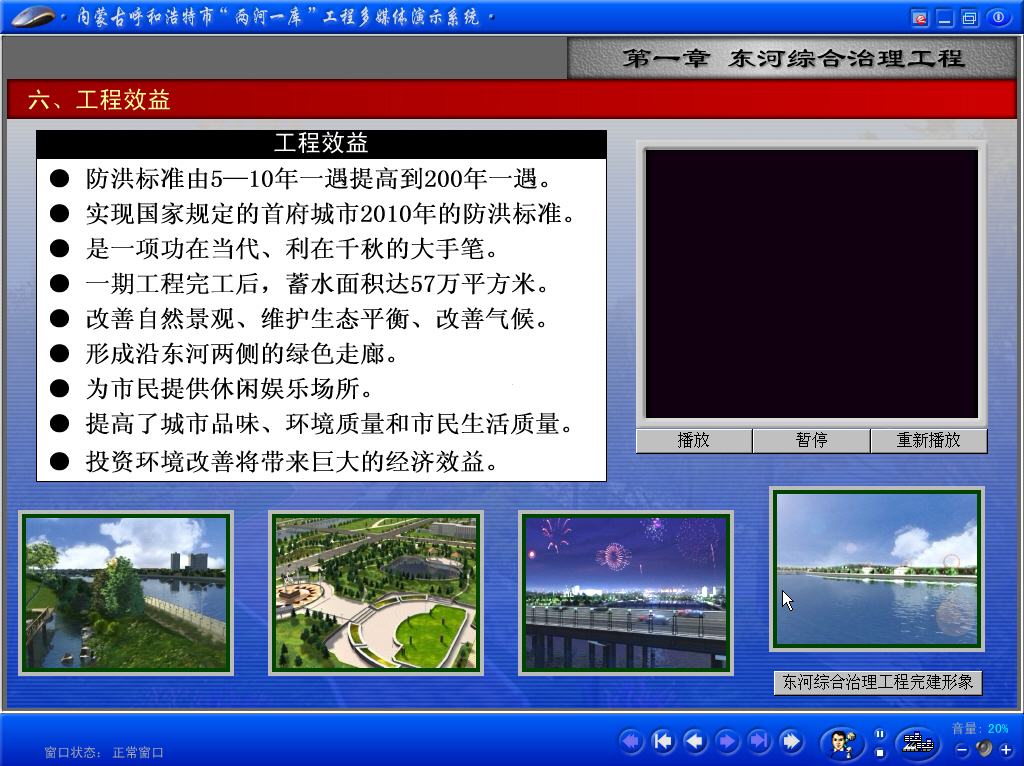The height and width of the screenshot is (766, 1024).
Task: Pause narration with the small pause icon
Action: [880, 734]
